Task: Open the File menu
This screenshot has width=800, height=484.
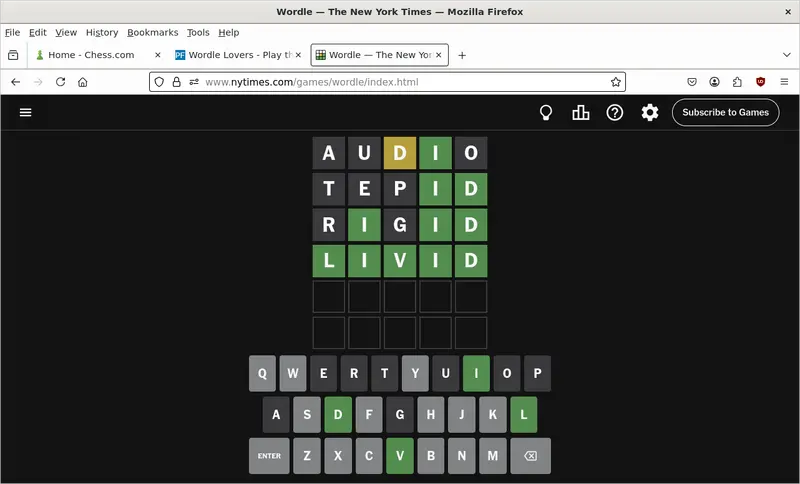Action: 12,32
